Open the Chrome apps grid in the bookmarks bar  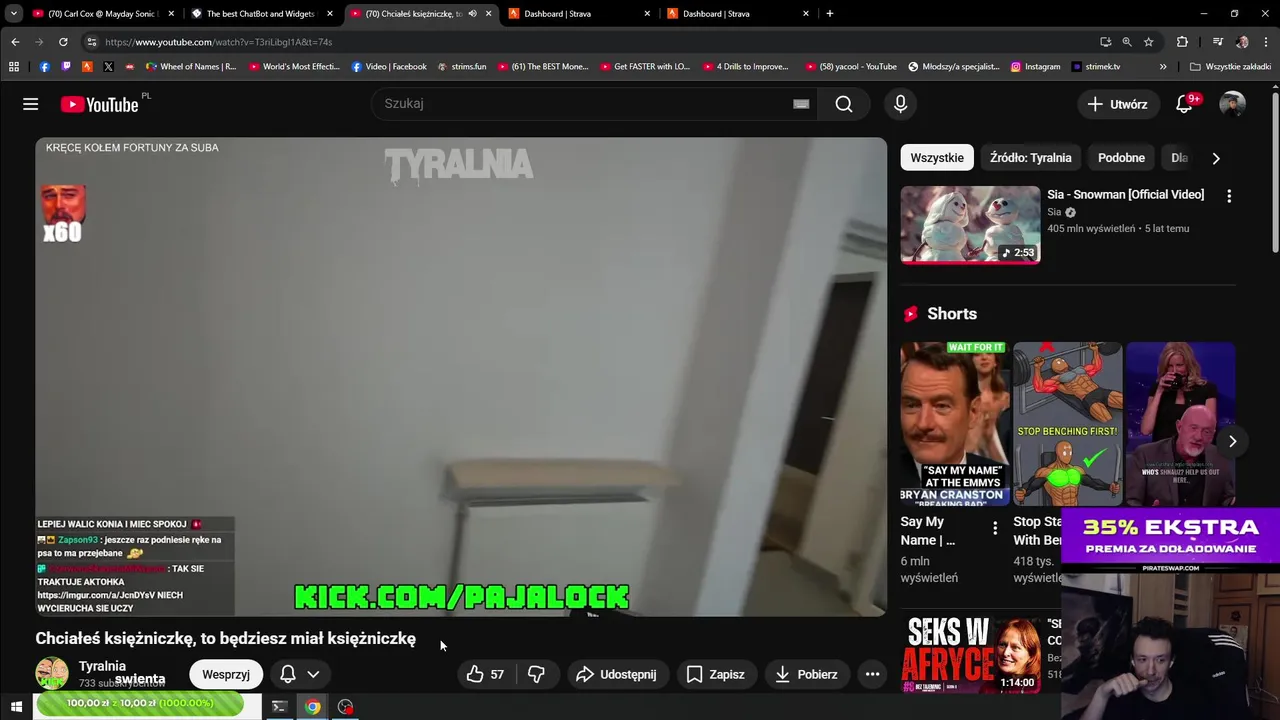pos(14,67)
